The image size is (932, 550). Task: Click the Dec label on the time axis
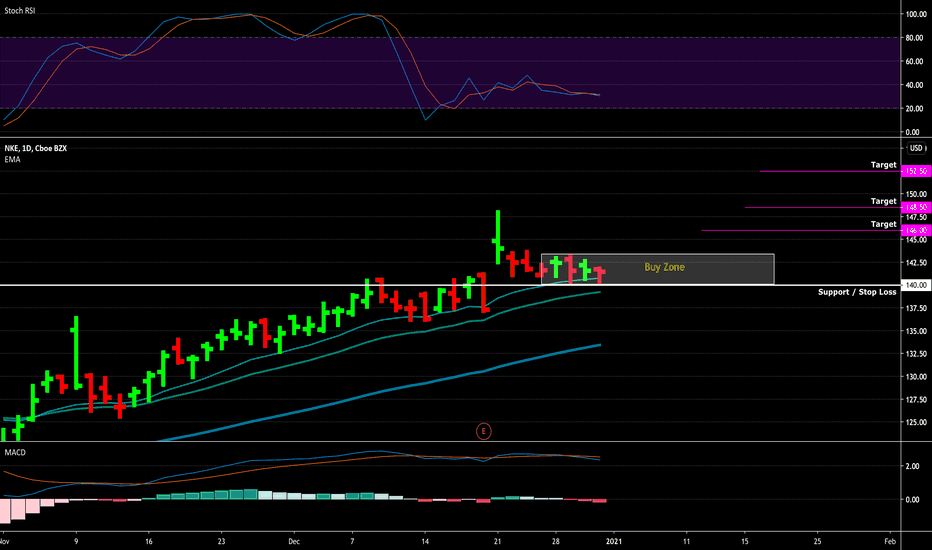coord(294,541)
